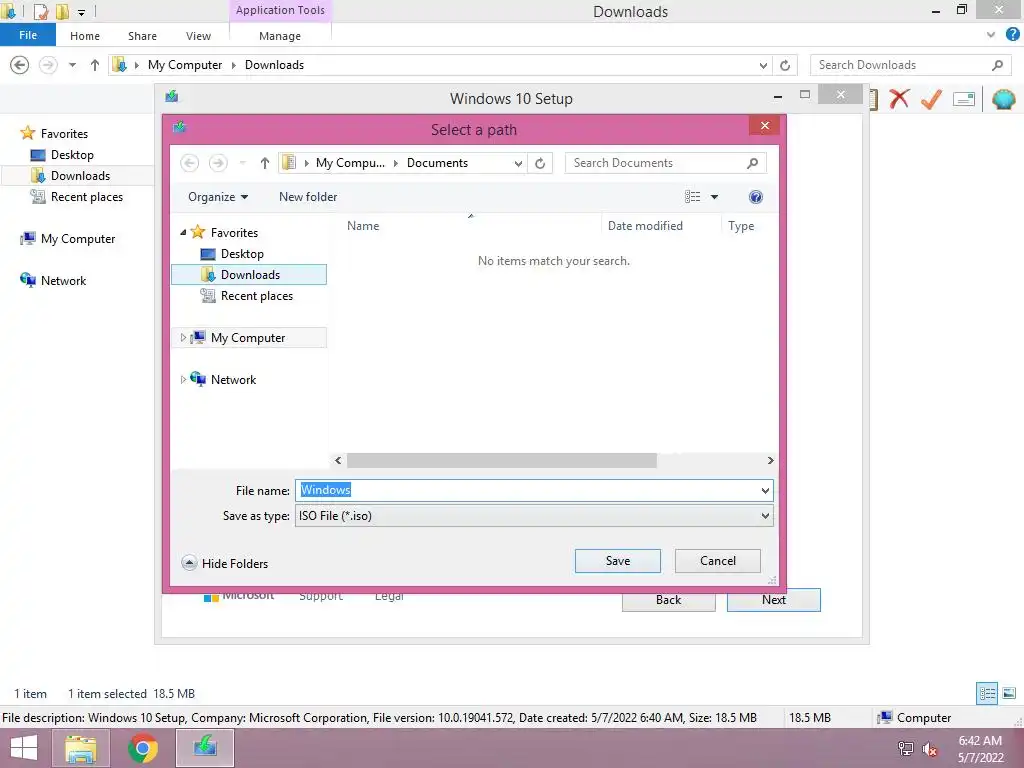Select Desktop in dialog navigation pane
Image resolution: width=1024 pixels, height=768 pixels.
click(x=242, y=253)
